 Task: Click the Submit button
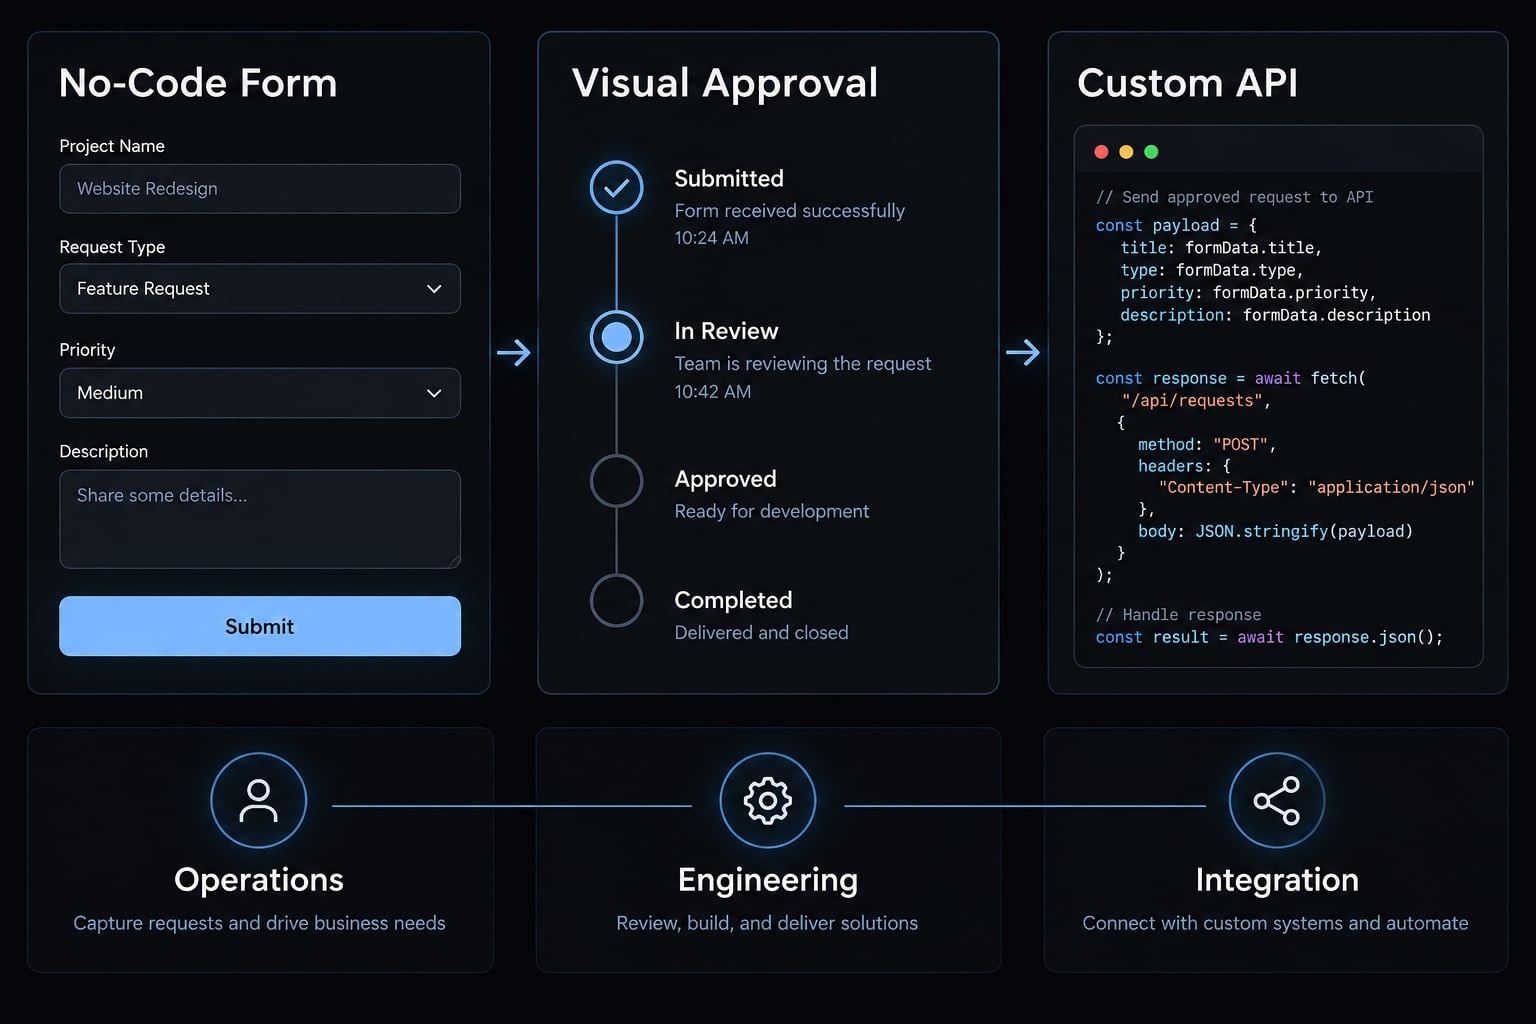[260, 626]
